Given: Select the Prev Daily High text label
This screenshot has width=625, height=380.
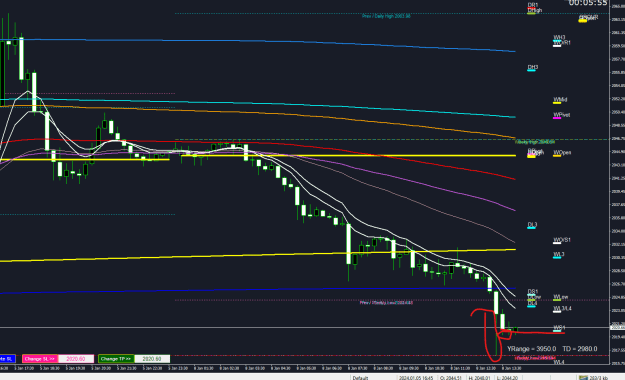Looking at the screenshot, I should pyautogui.click(x=386, y=16).
